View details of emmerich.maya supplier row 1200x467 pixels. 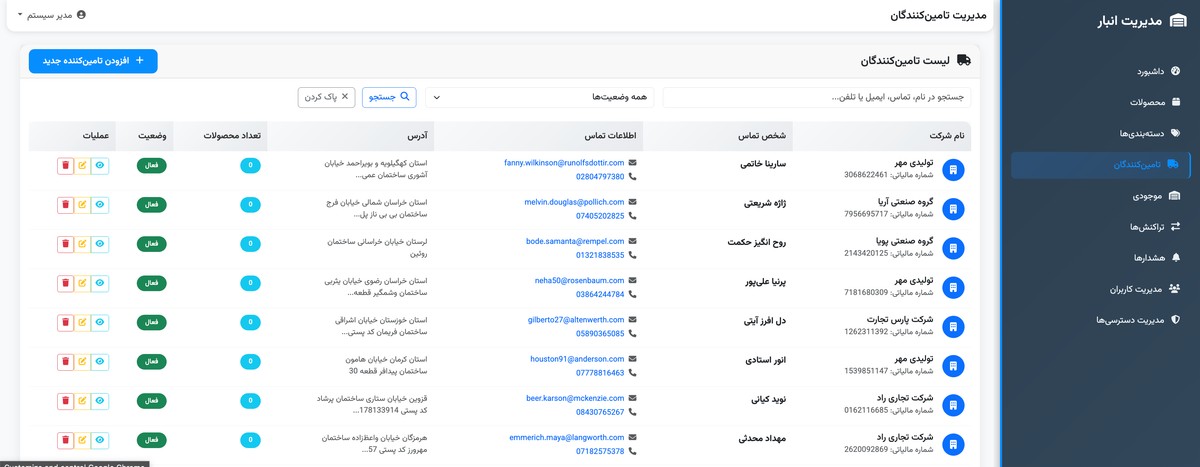tap(99, 440)
